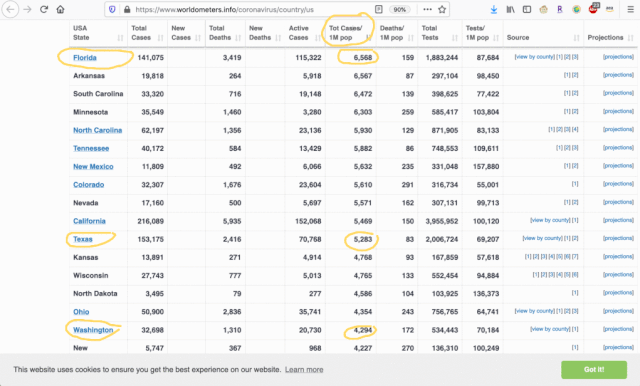
Task: Open the browser home page
Action: pyautogui.click(x=60, y=9)
